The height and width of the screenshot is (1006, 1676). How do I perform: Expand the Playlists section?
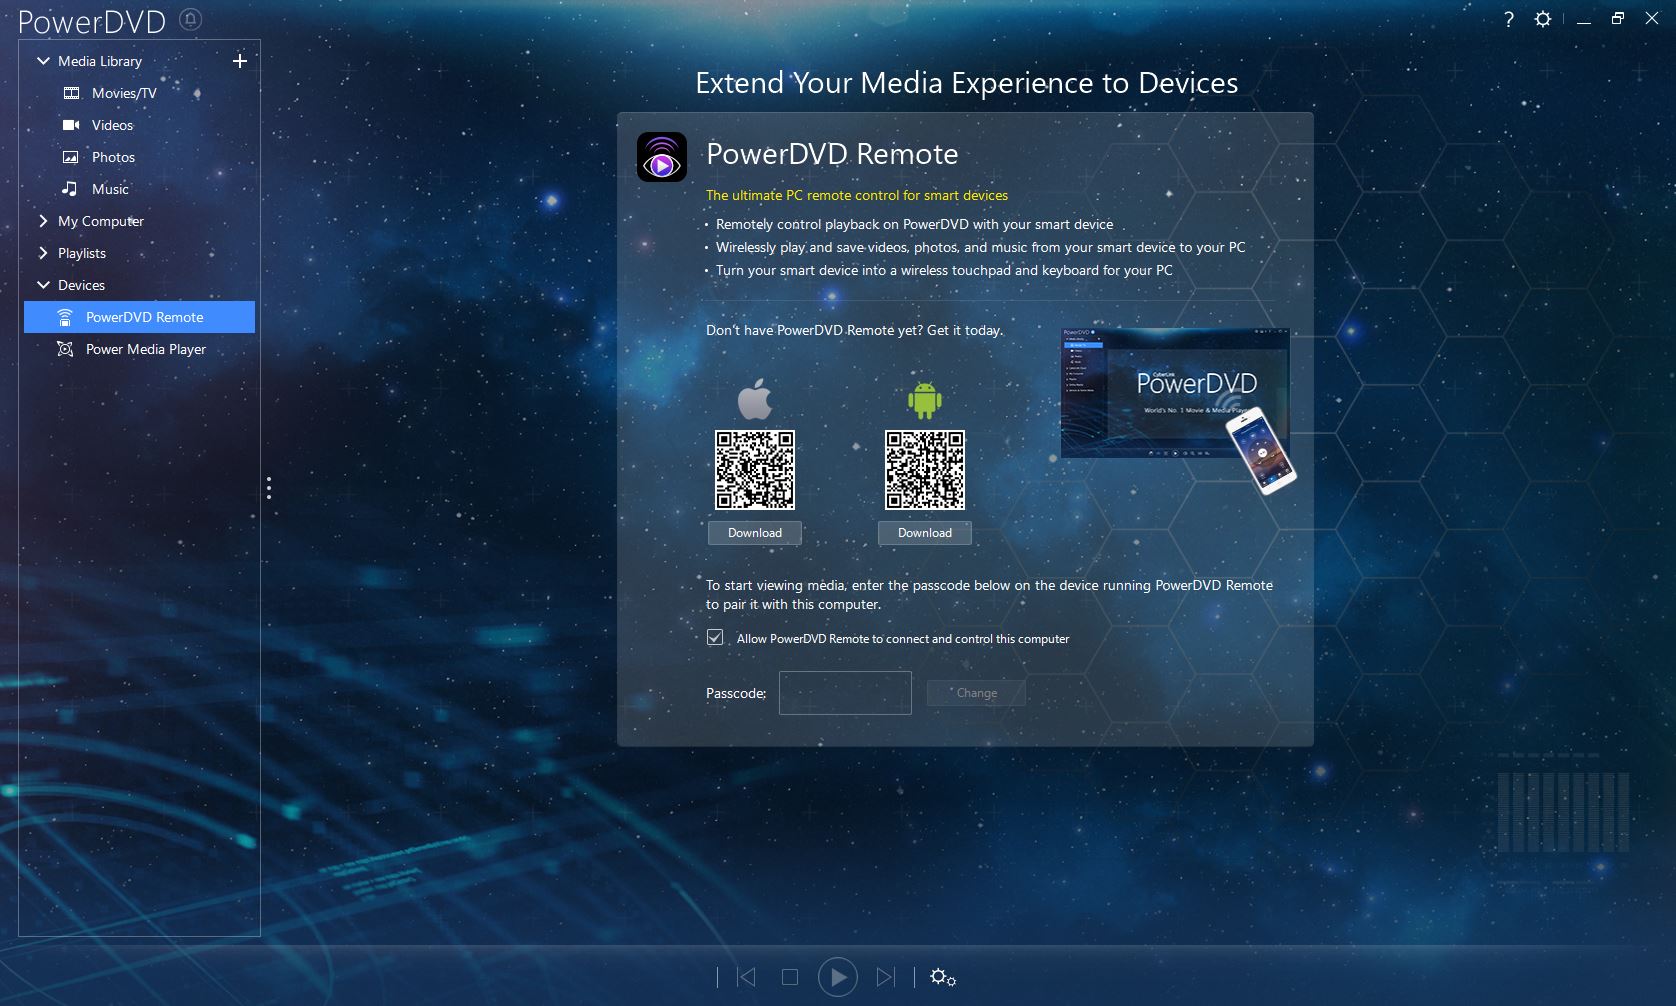pos(43,253)
